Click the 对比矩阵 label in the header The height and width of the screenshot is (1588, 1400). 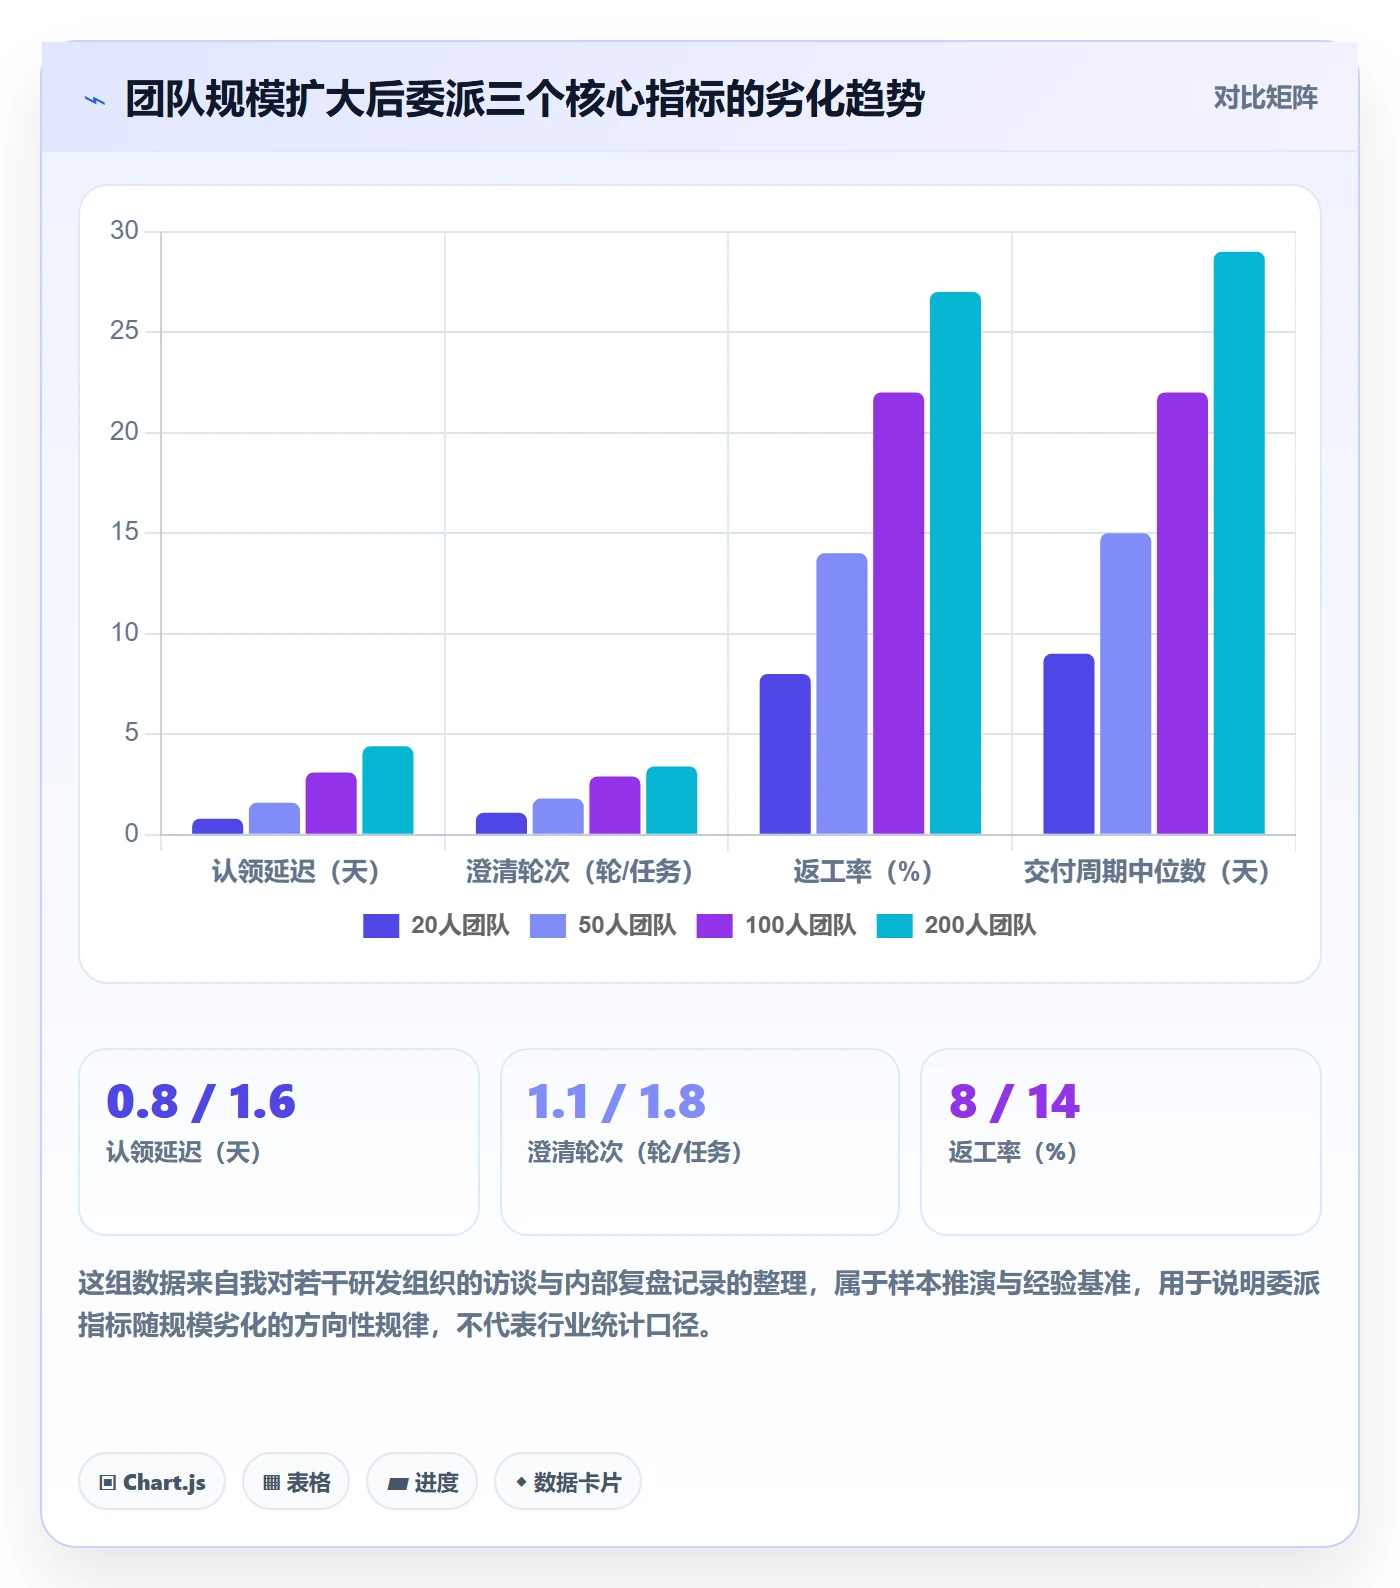tap(1265, 98)
